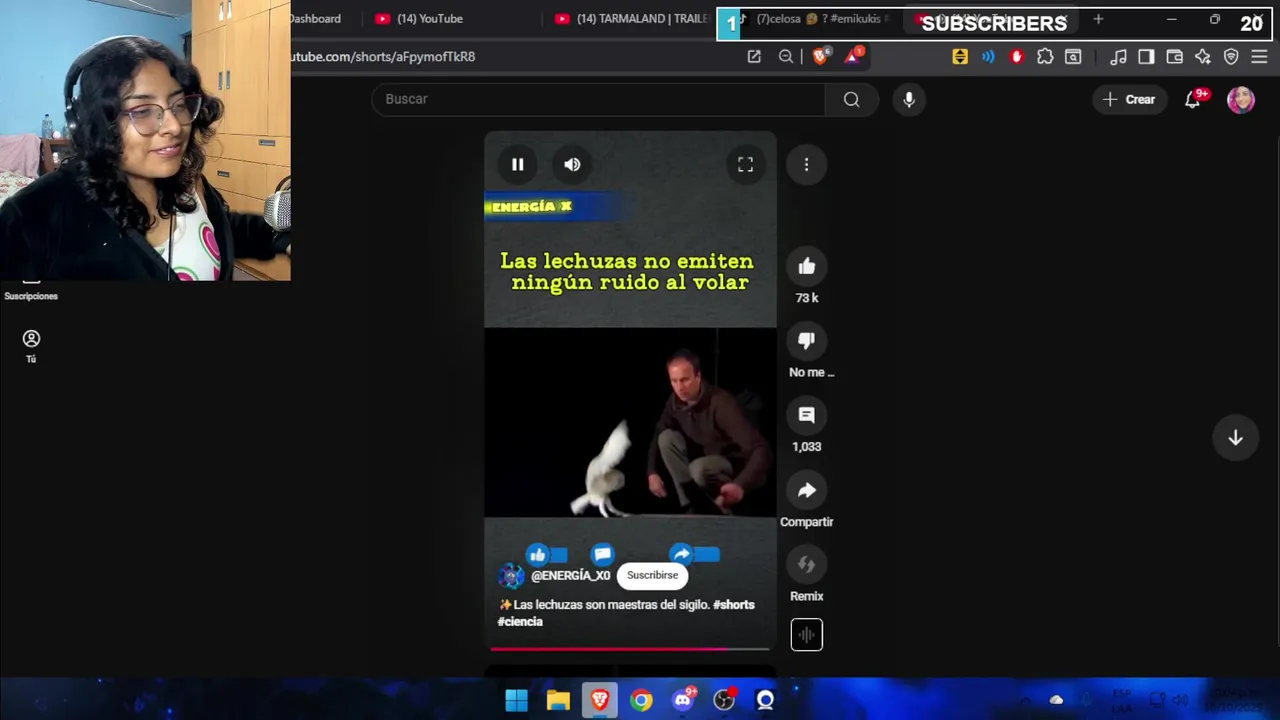Switch to the Dashboard tab
Screen dimensions: 1280x720
pos(315,19)
